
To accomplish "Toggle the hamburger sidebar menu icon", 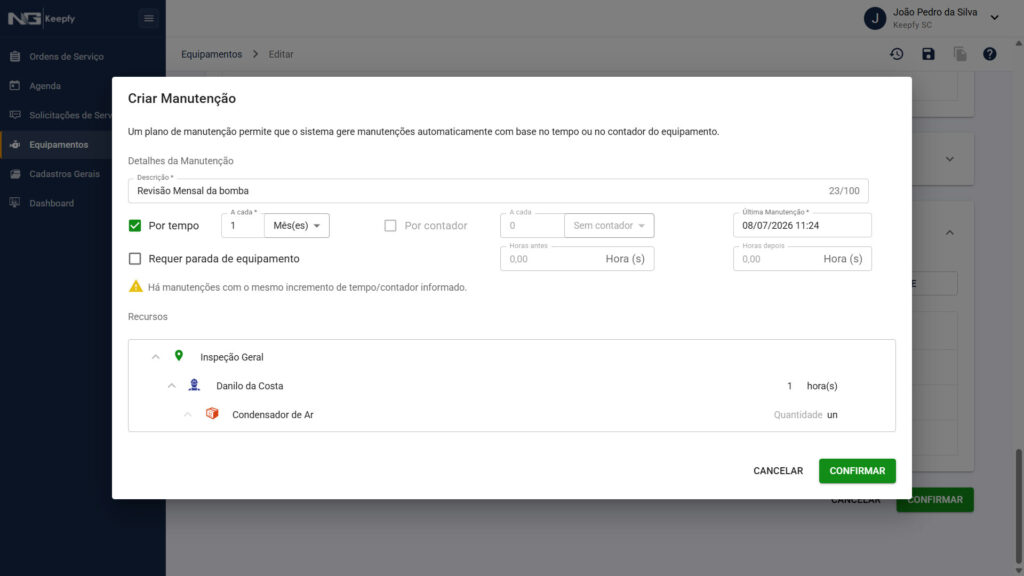I will (x=149, y=18).
